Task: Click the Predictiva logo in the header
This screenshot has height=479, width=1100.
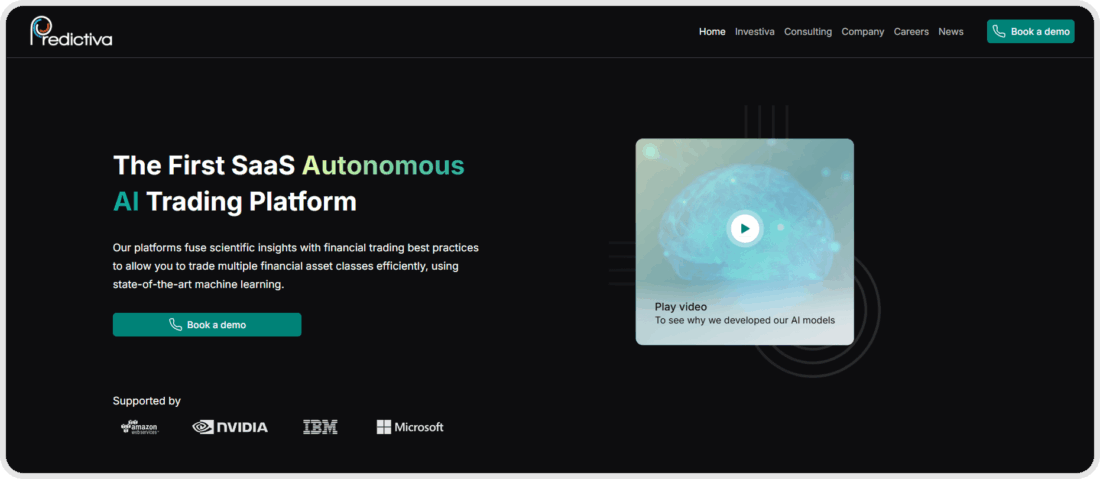Action: tap(71, 32)
